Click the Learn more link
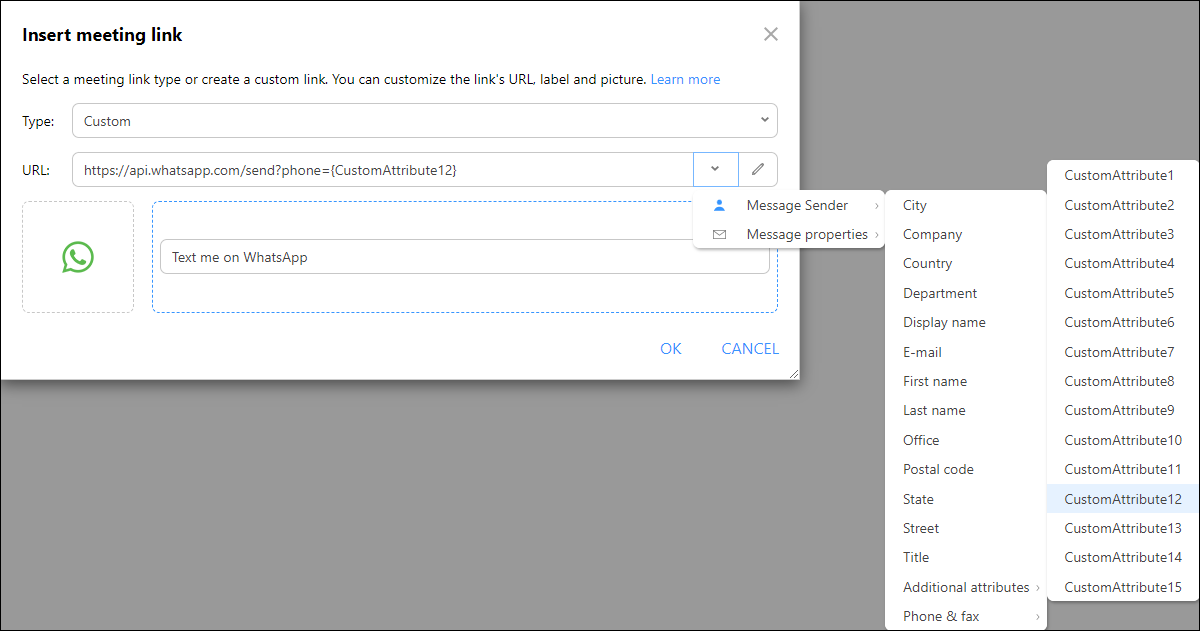The height and width of the screenshot is (631, 1200). coord(685,79)
